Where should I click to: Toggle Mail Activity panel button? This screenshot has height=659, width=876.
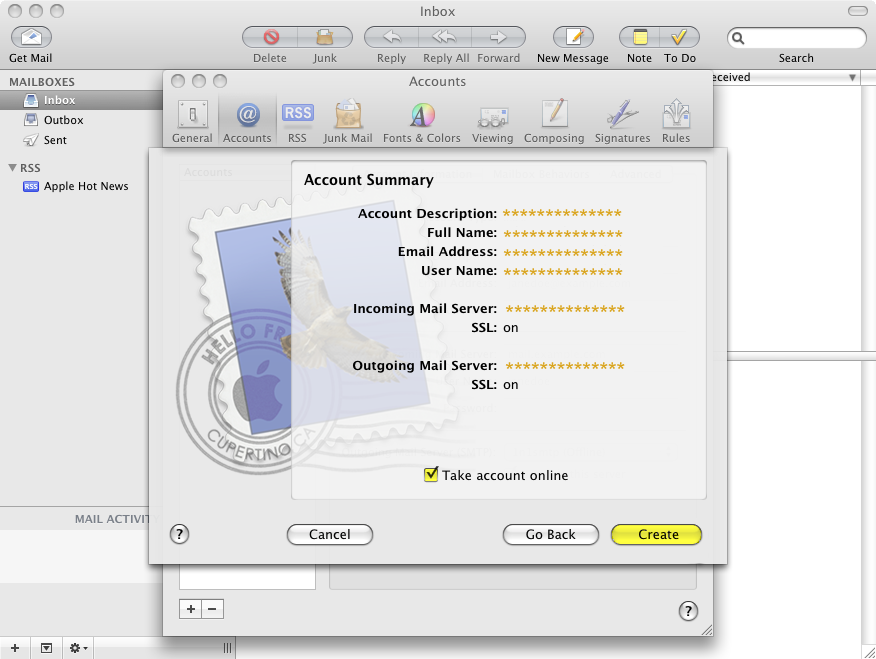[46, 648]
